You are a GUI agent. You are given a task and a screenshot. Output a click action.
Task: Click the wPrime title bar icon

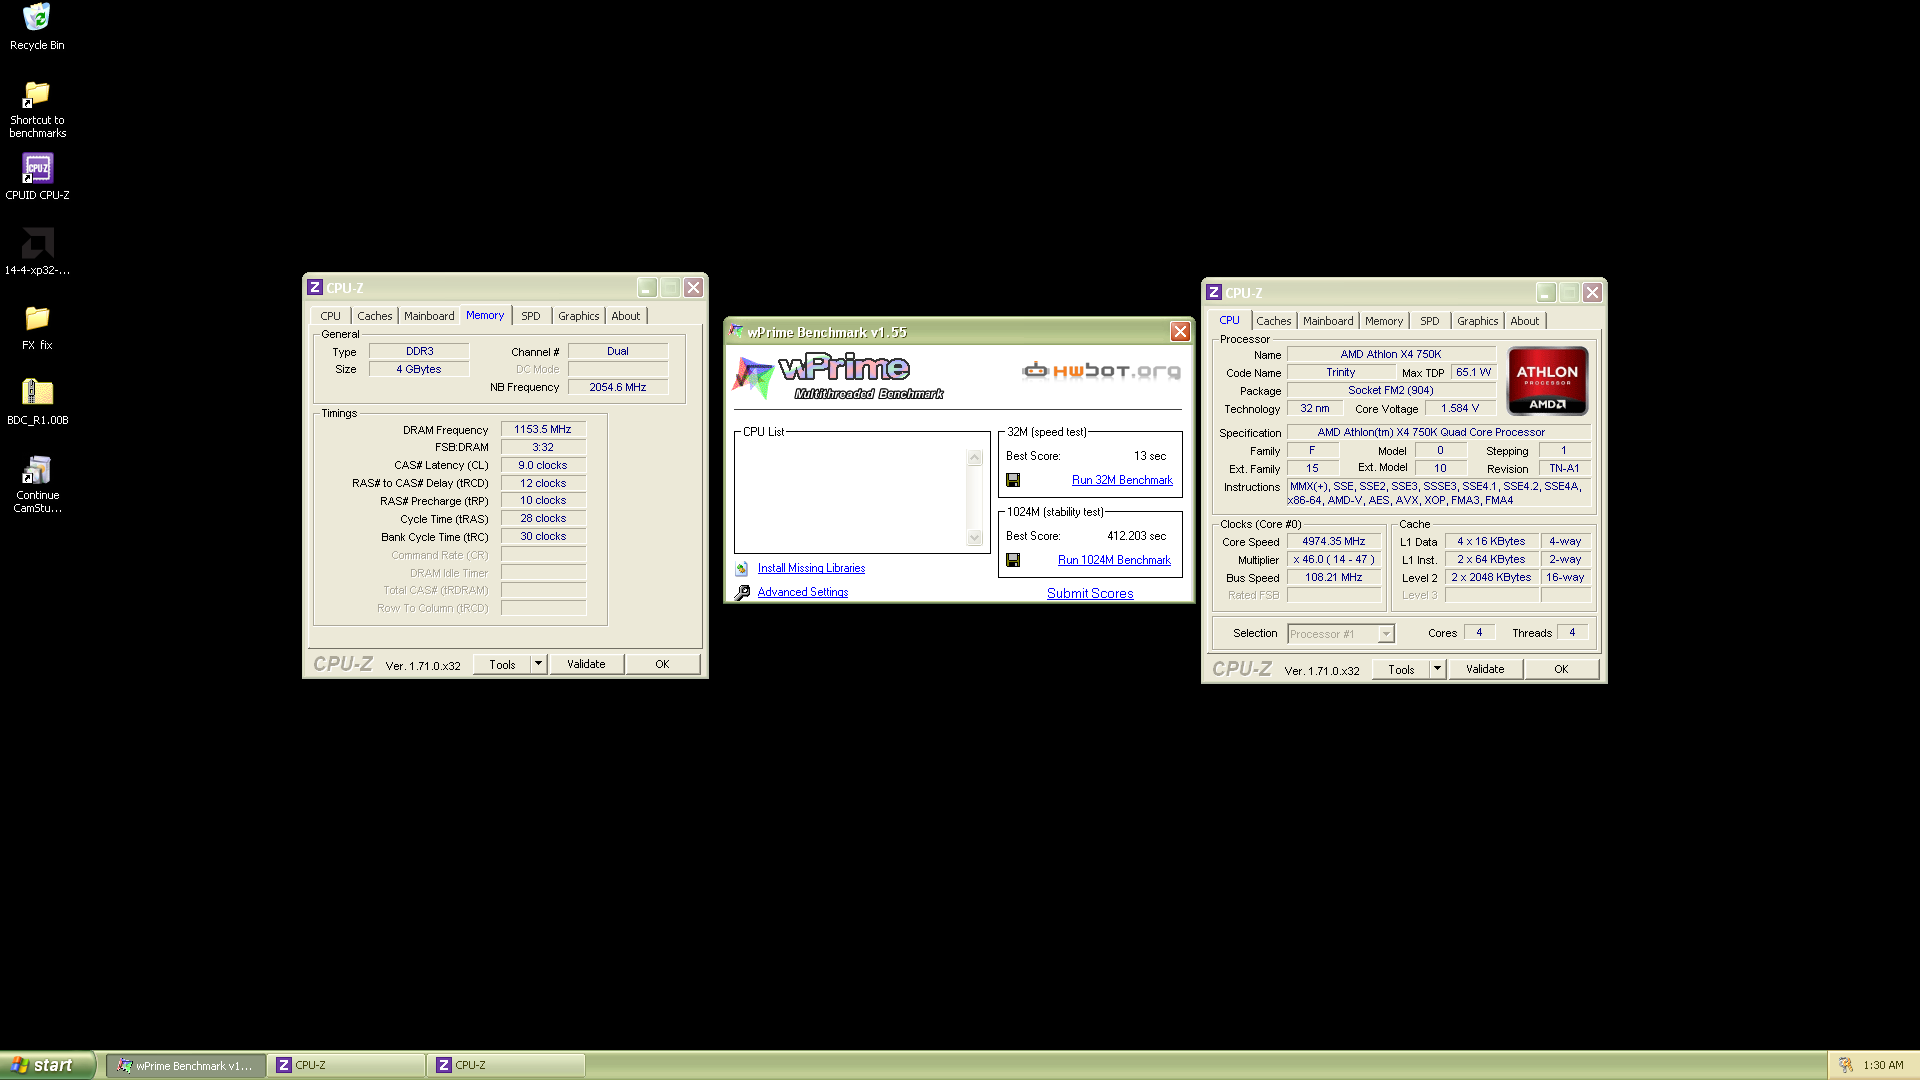737,331
